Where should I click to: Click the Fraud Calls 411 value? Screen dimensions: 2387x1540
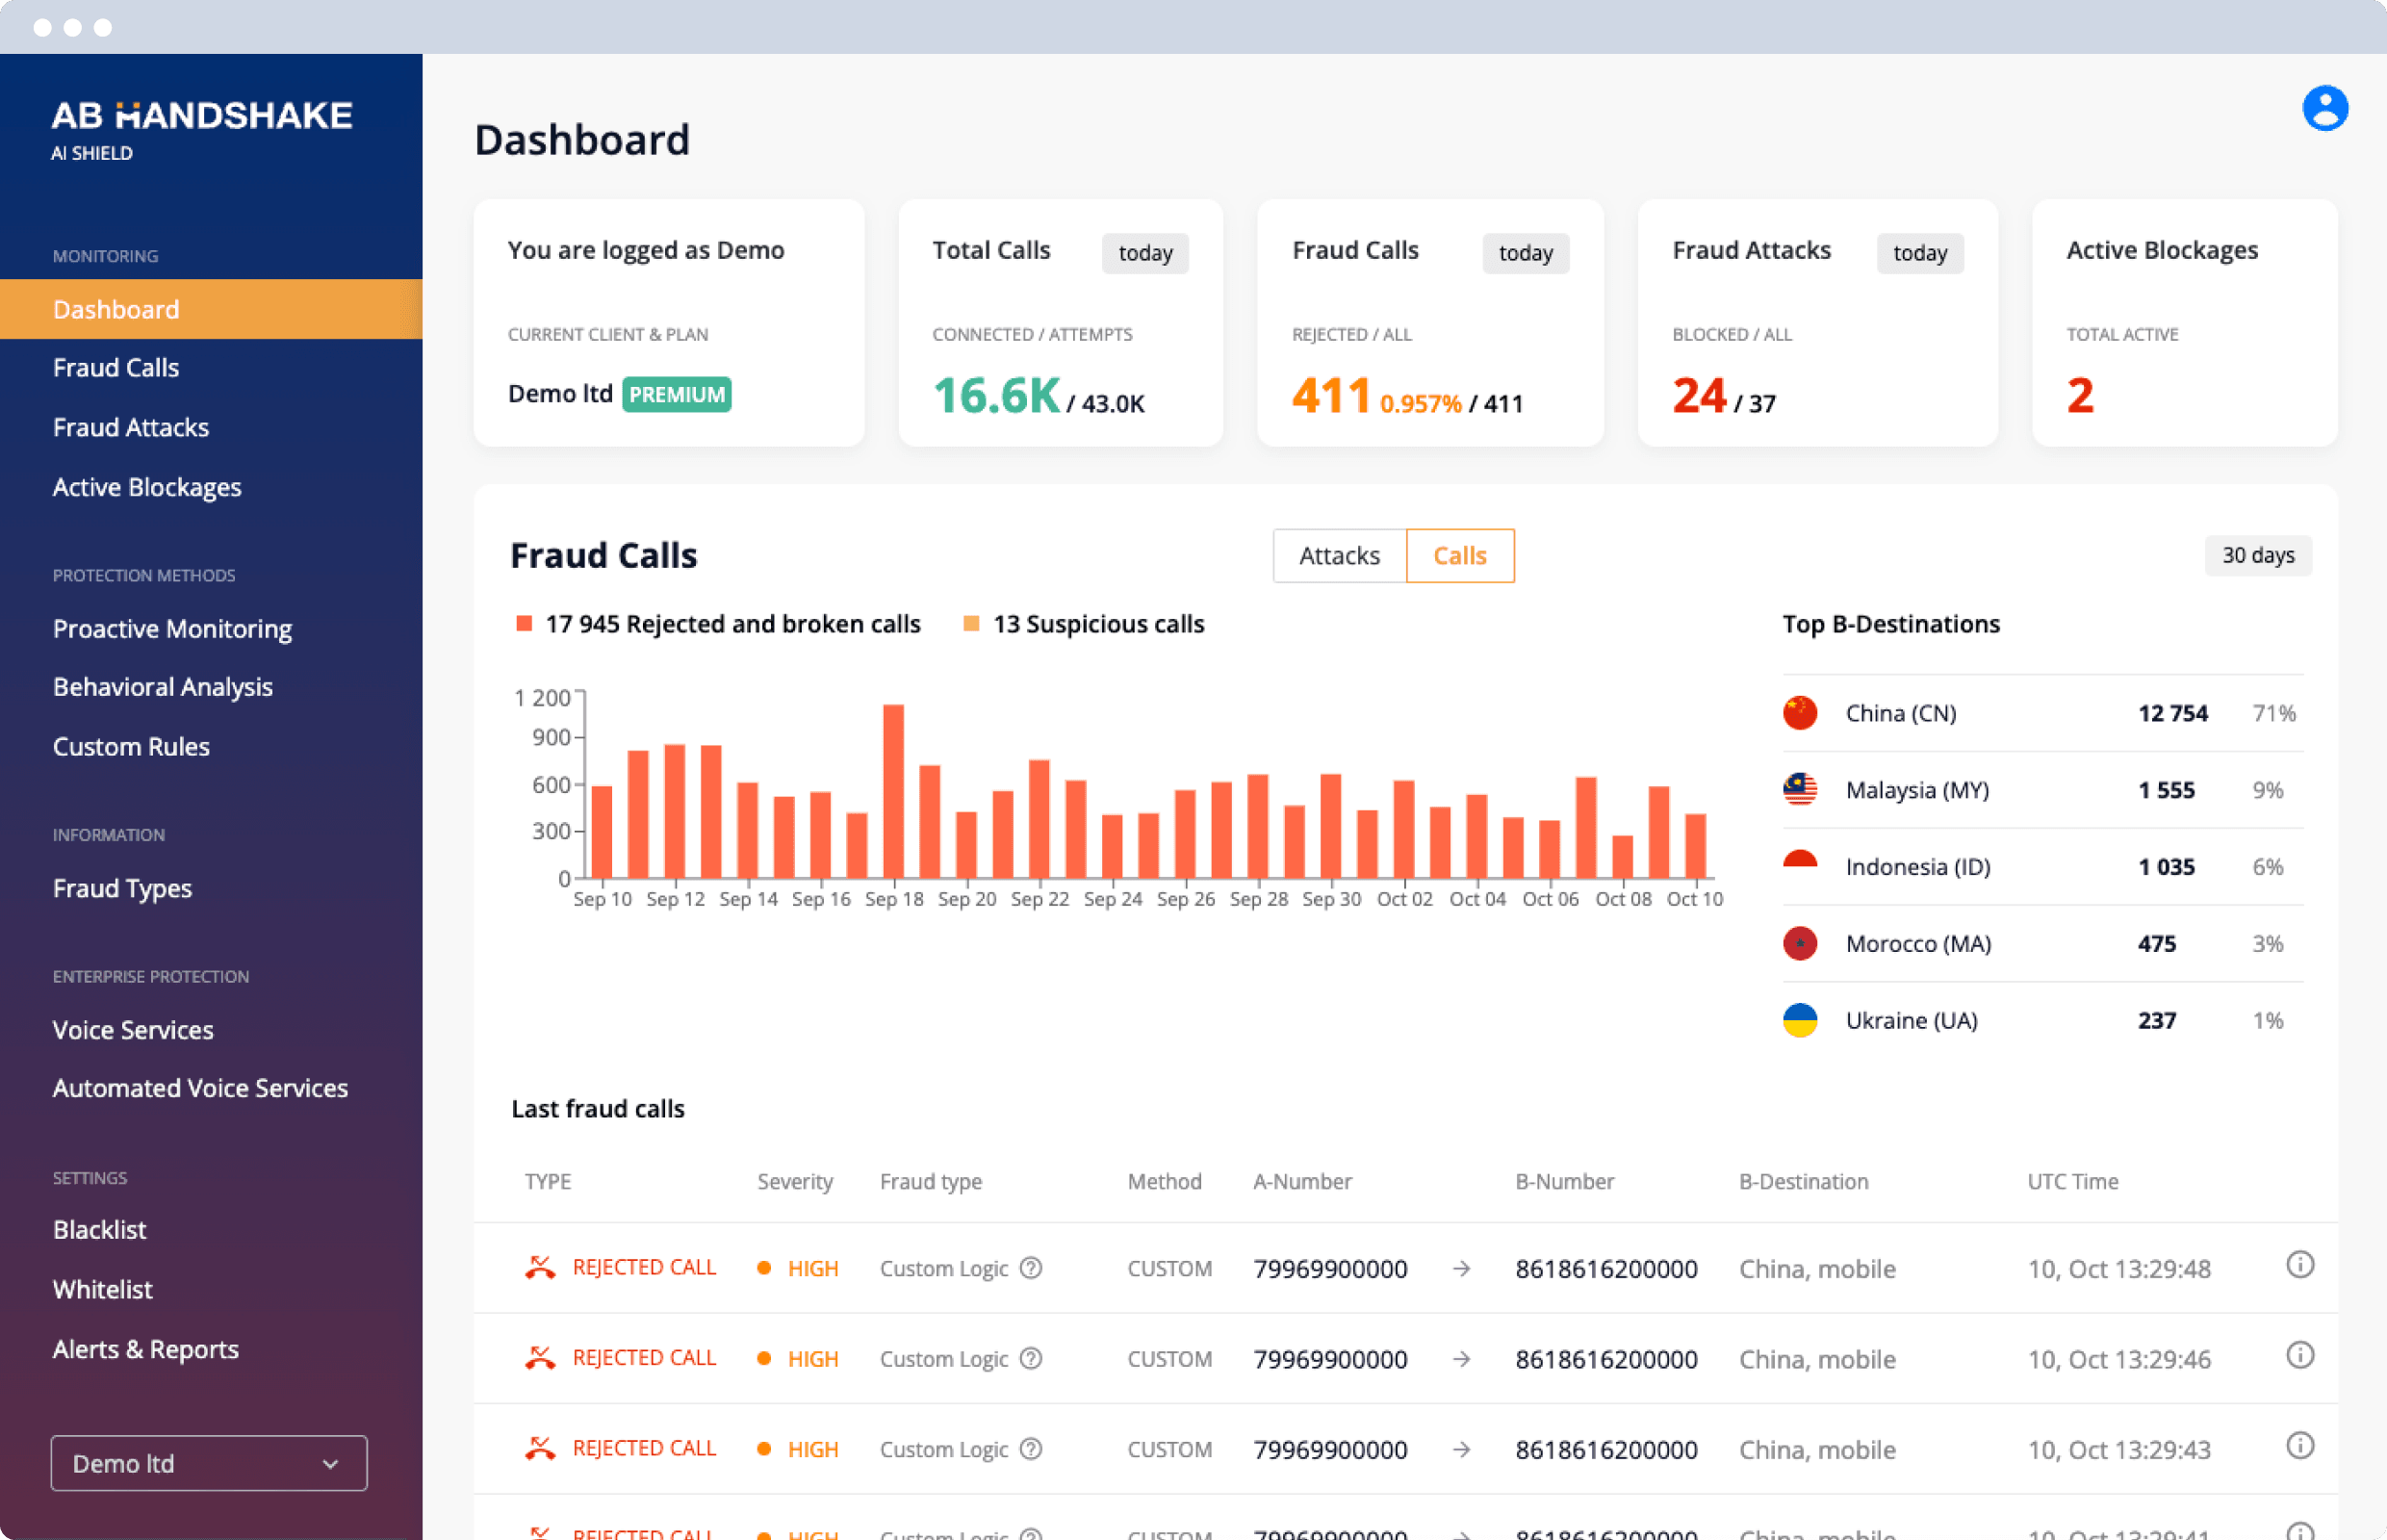(x=1330, y=396)
